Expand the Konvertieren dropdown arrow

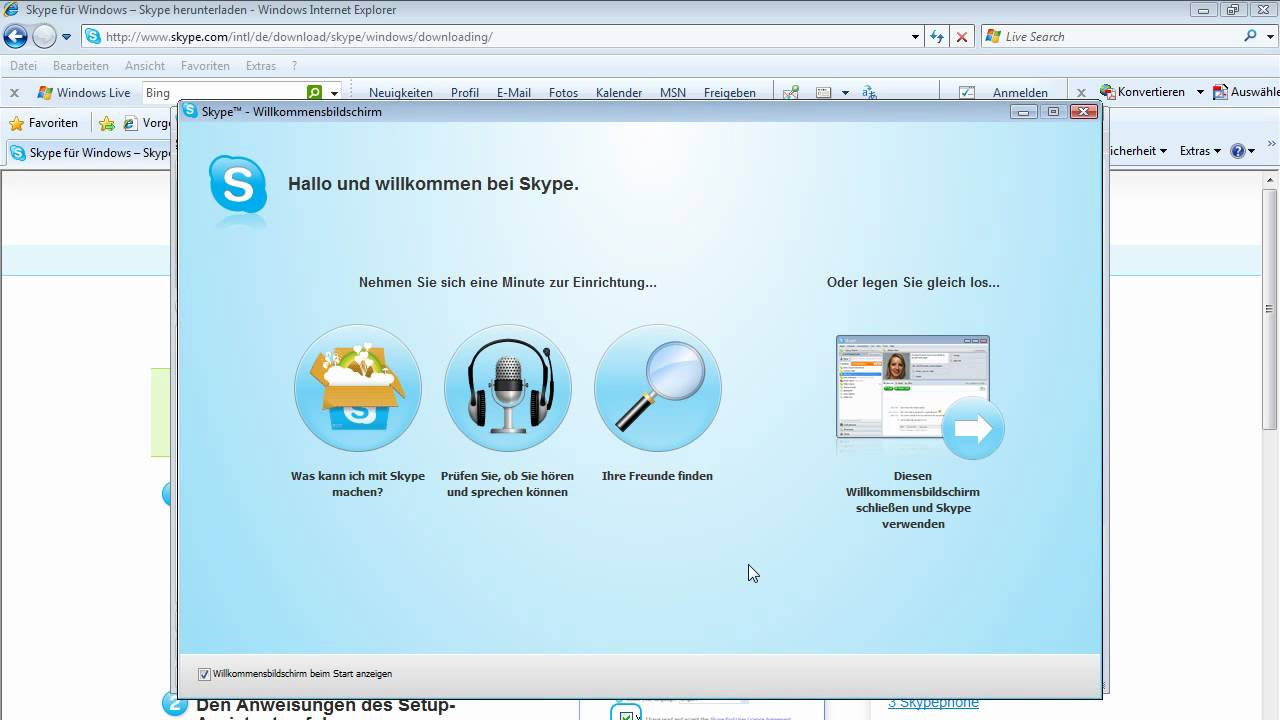[x=1200, y=92]
